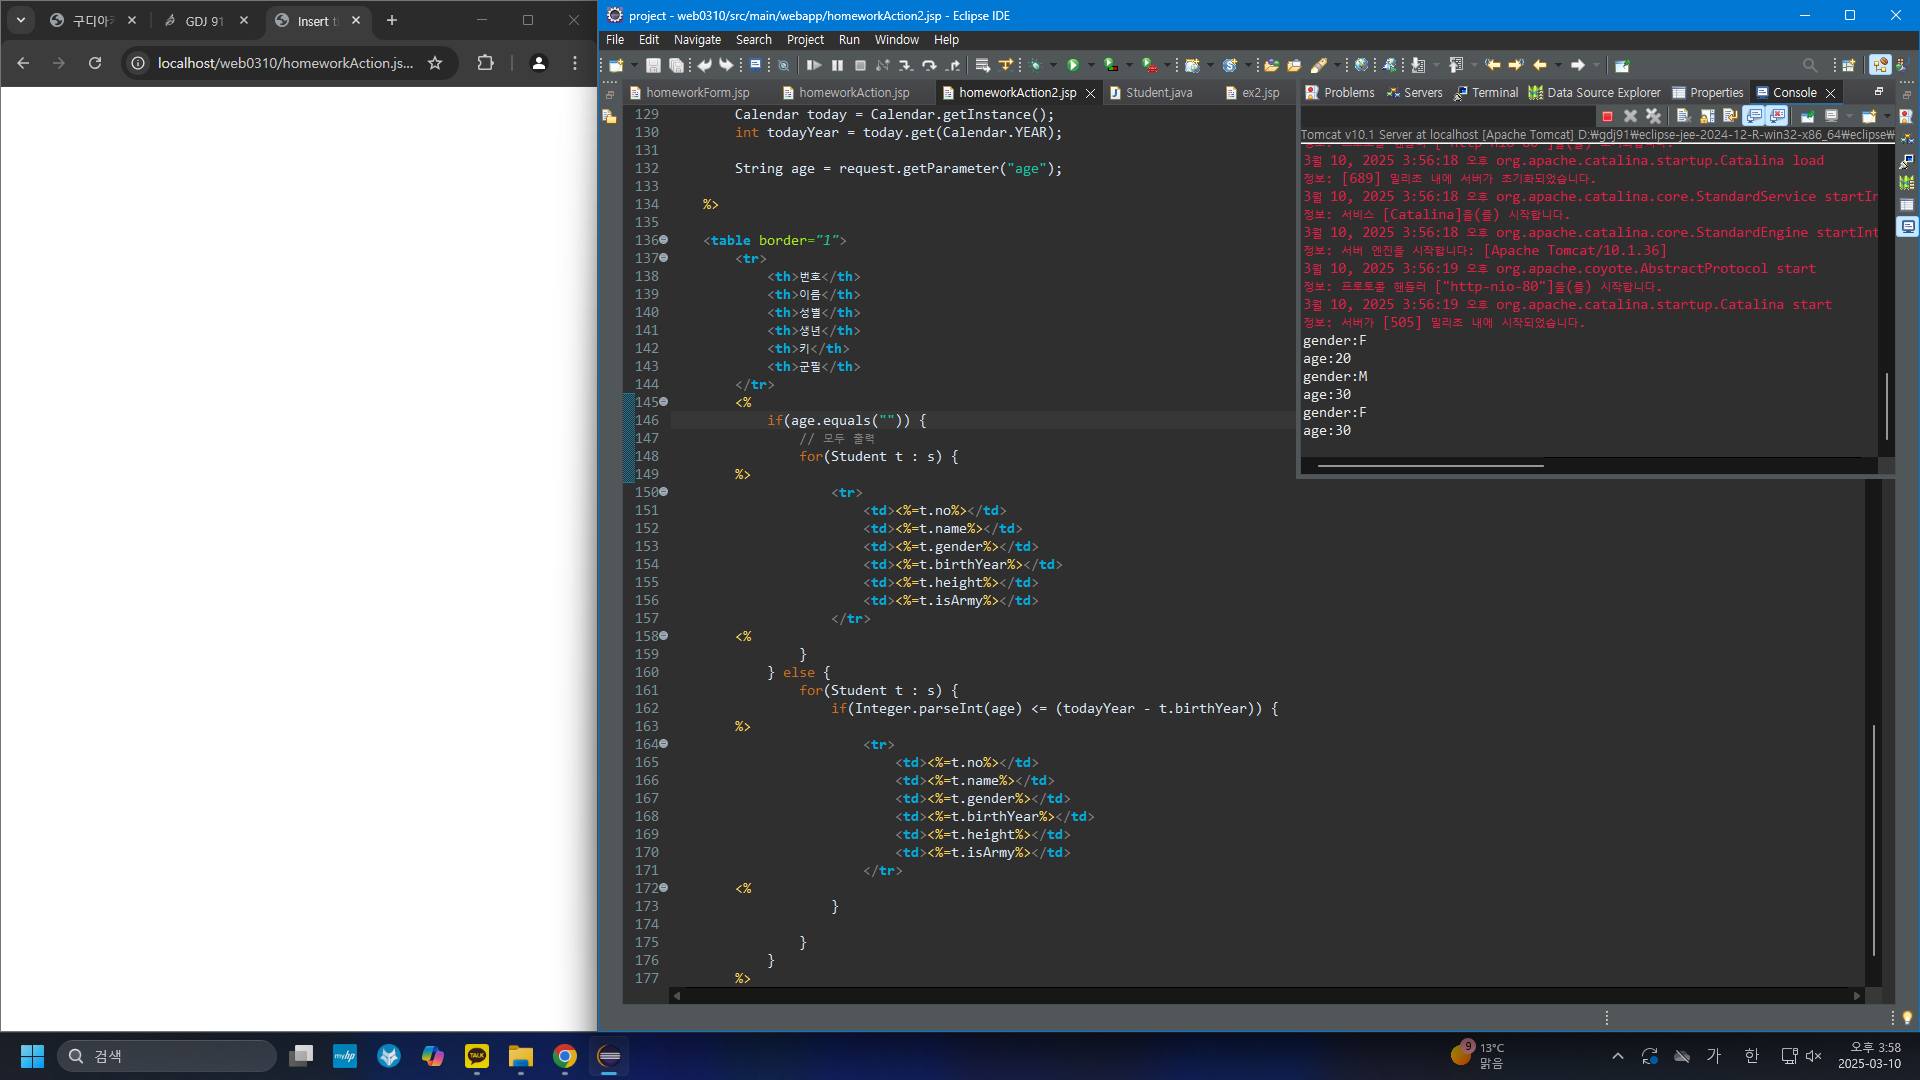Open the Run button dropdown arrow
This screenshot has height=1080, width=1920.
click(1091, 65)
